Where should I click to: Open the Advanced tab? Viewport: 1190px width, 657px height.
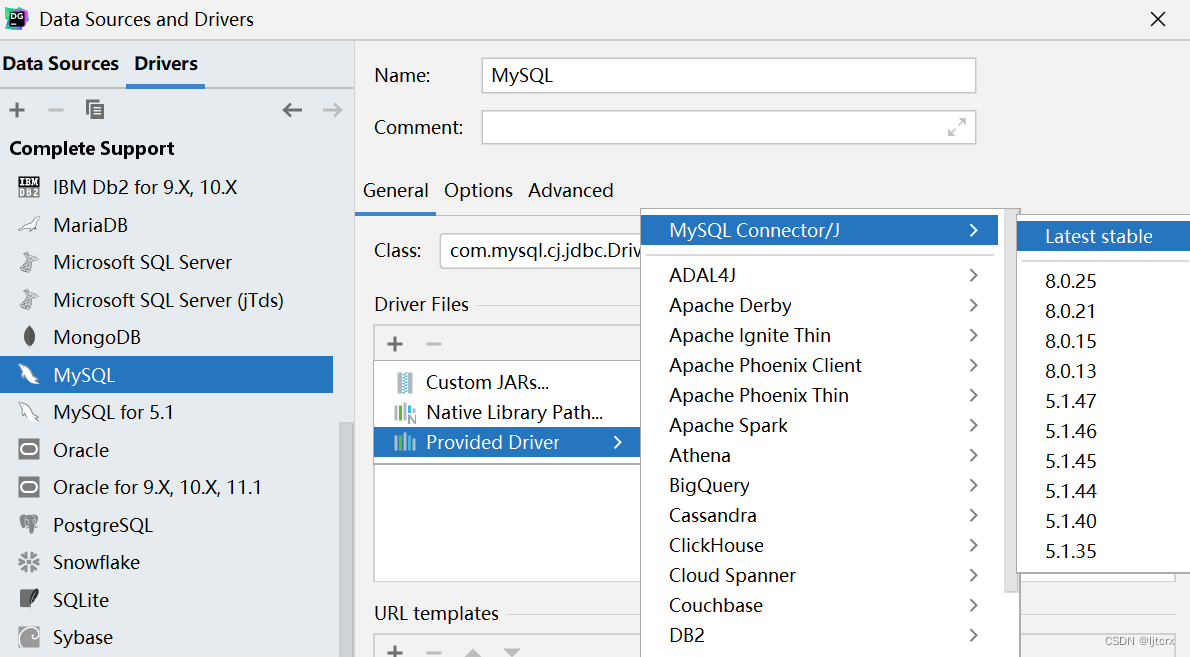[571, 190]
